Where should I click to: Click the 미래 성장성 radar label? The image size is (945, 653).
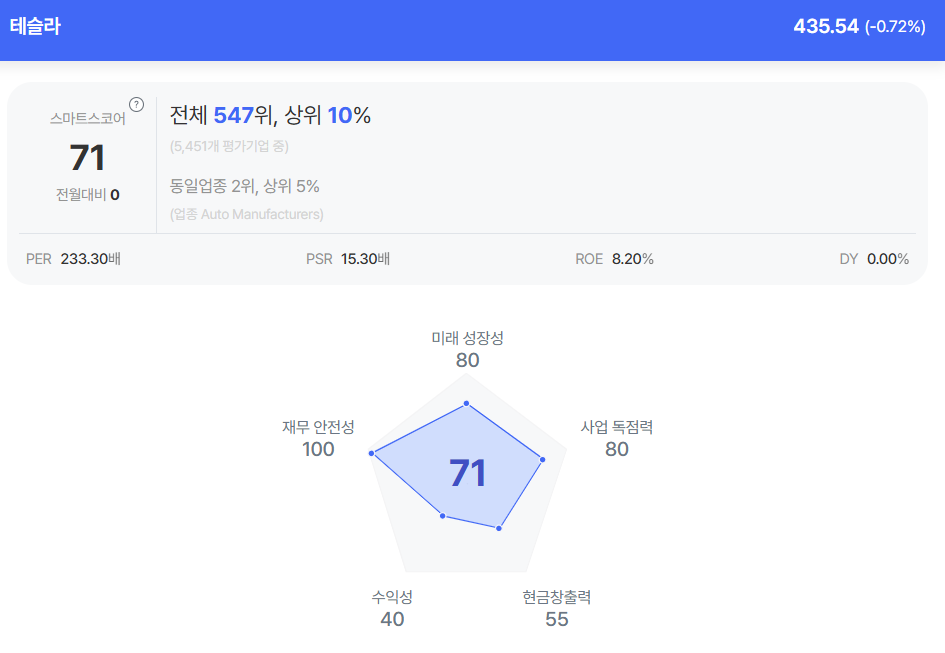(x=467, y=338)
